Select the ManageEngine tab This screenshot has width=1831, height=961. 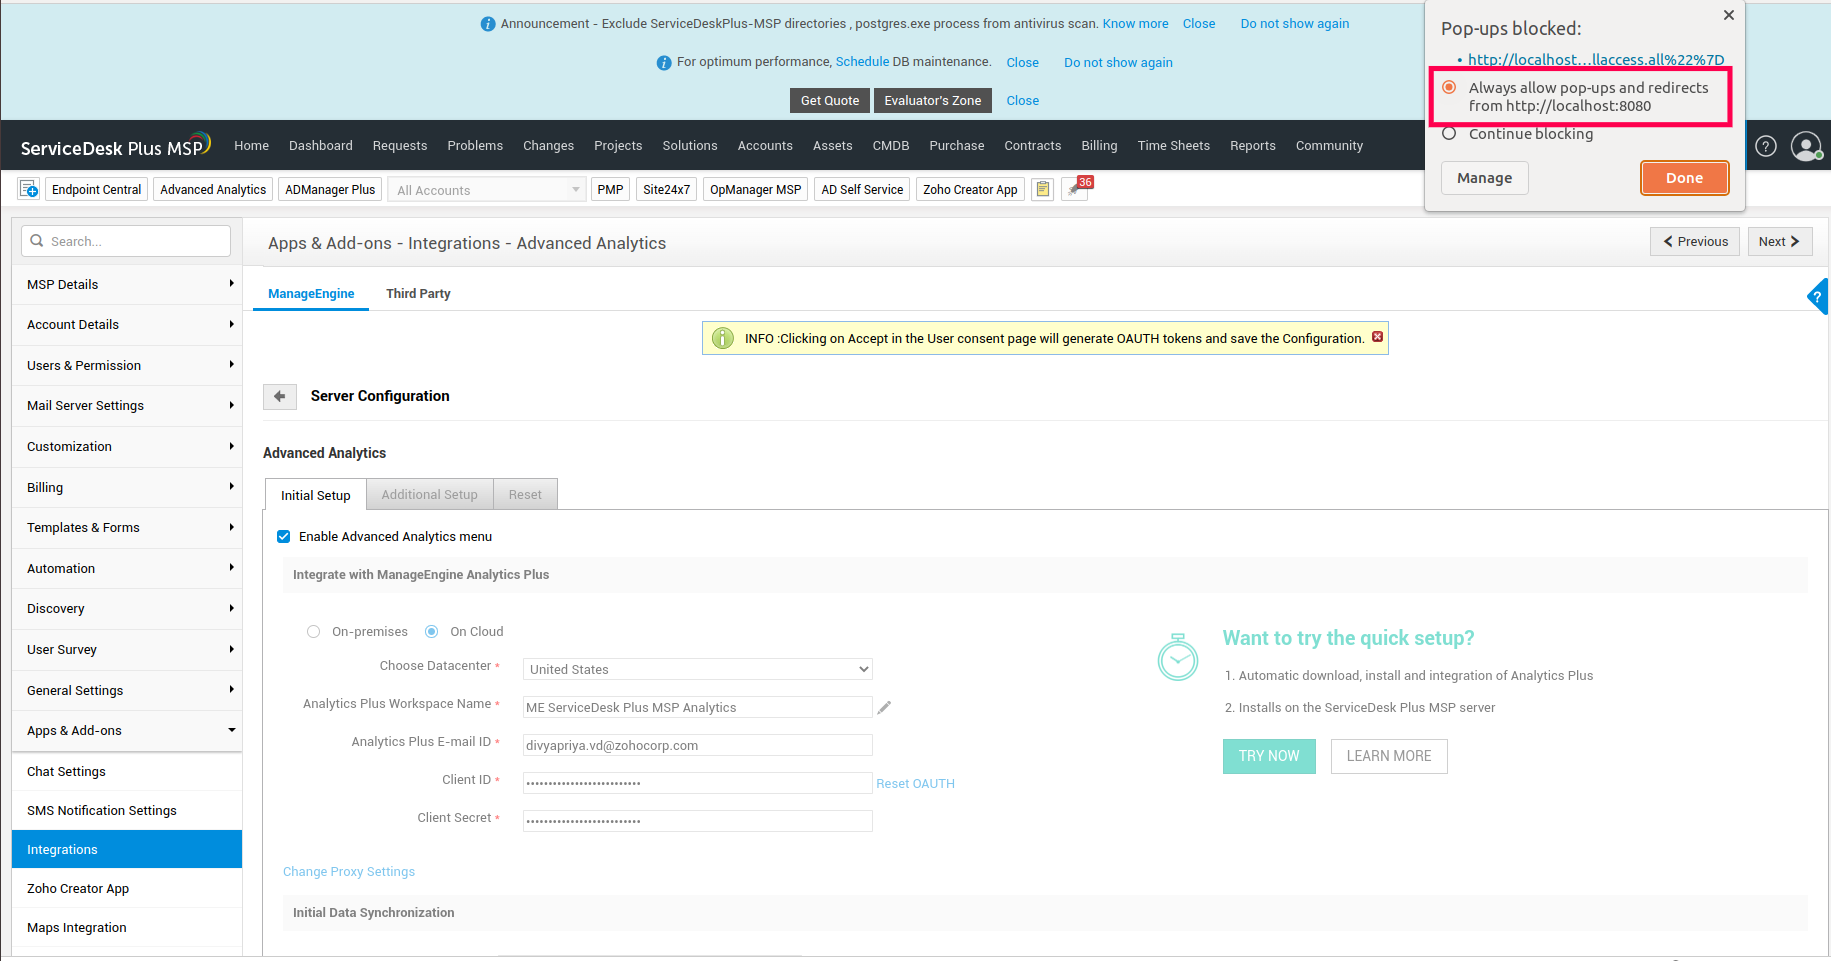tap(311, 294)
